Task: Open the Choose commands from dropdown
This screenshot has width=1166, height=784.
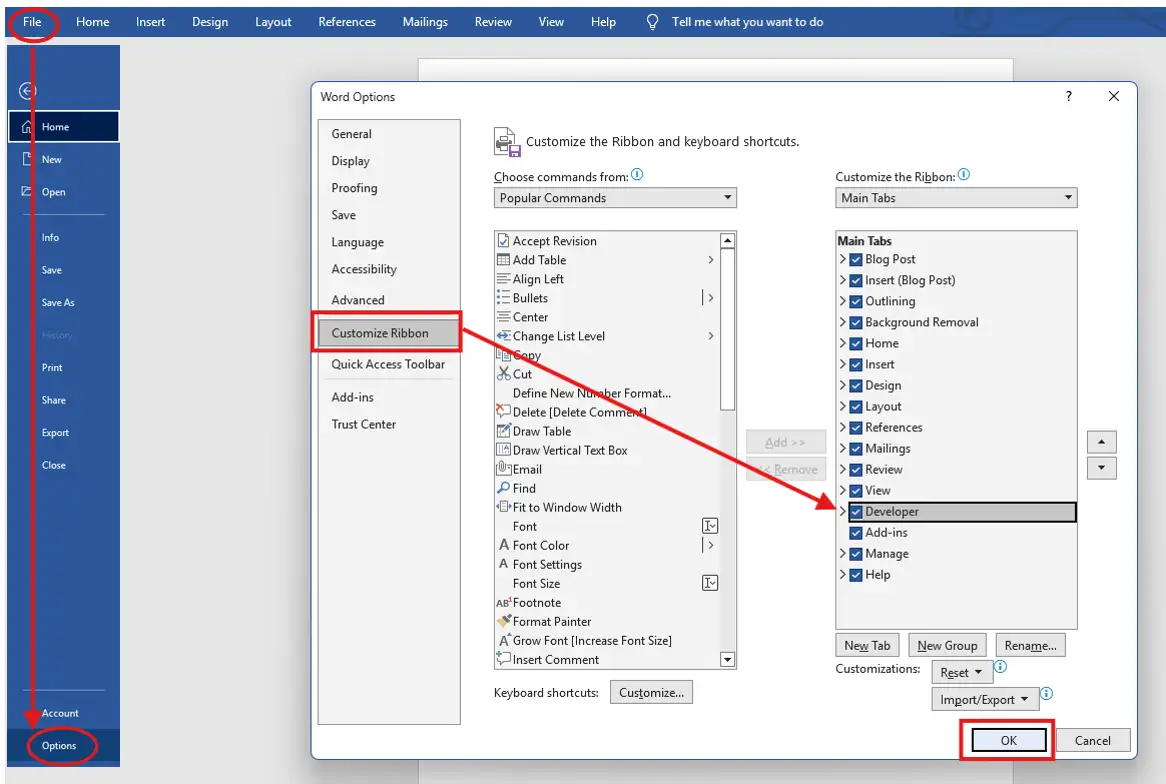Action: pos(727,197)
